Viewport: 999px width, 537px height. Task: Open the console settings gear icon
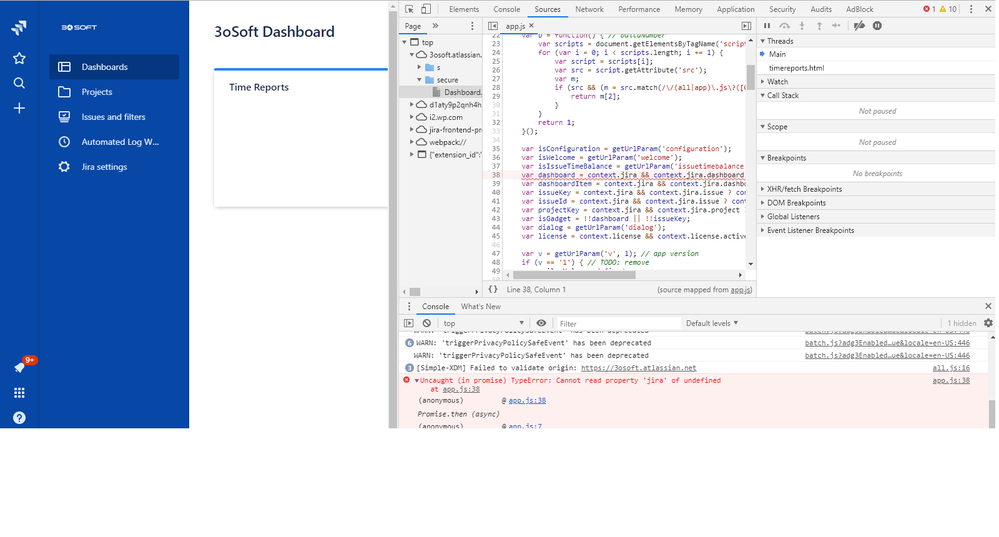[988, 323]
